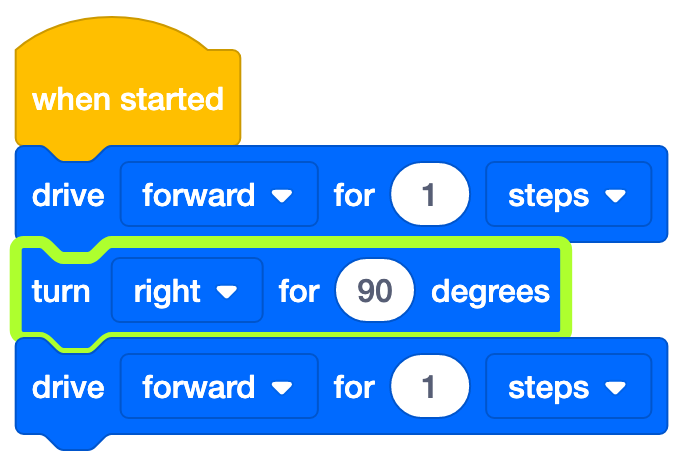Expand the "steps" unit dropdown in last drive block

568,387
